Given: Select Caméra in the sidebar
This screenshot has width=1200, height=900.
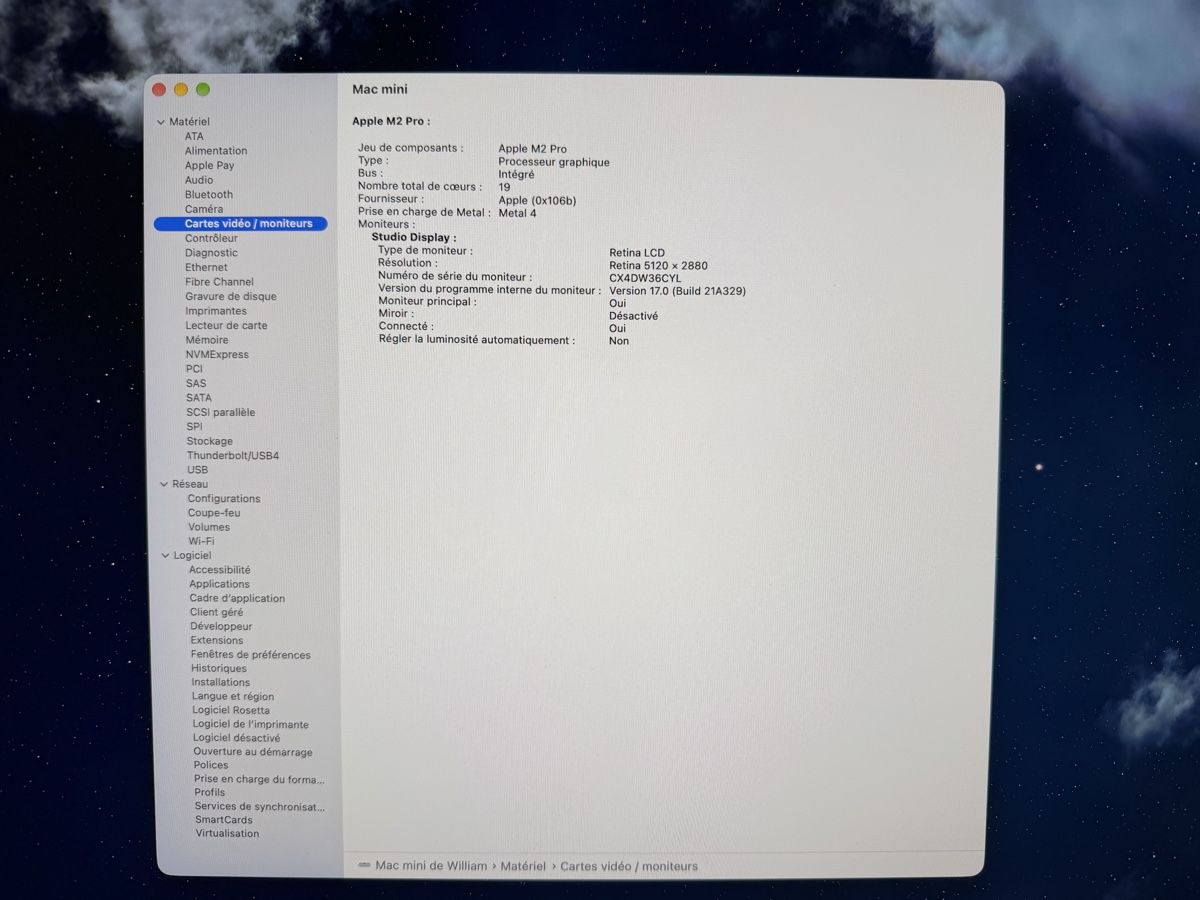Looking at the screenshot, I should pyautogui.click(x=204, y=209).
